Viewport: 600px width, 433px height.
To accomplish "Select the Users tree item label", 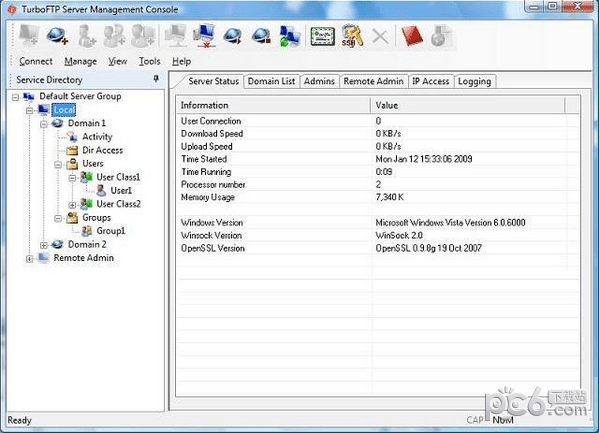I will pyautogui.click(x=93, y=164).
